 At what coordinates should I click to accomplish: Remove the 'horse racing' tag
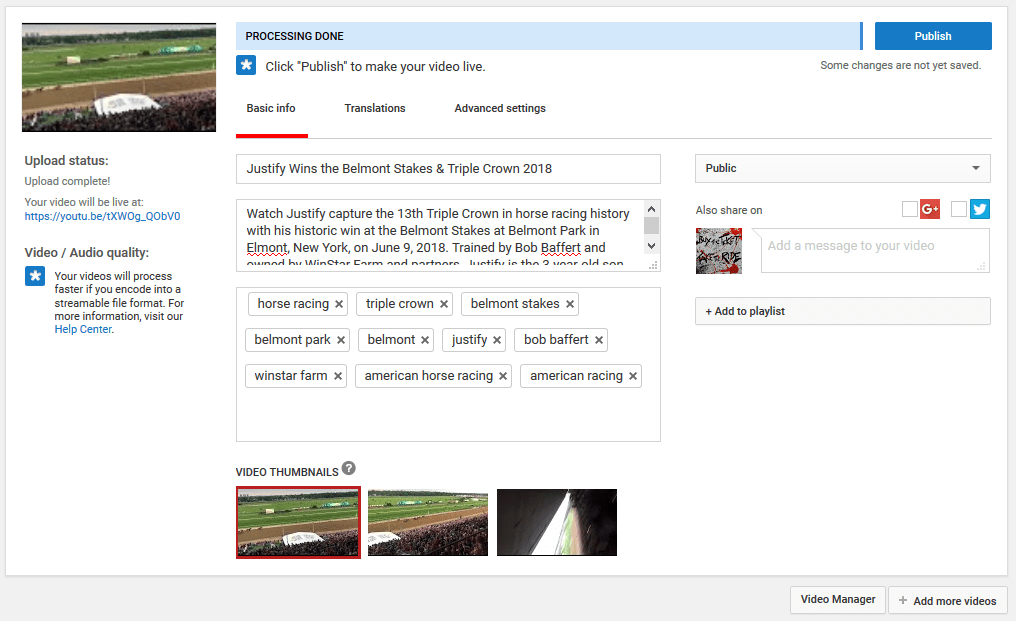[x=339, y=304]
